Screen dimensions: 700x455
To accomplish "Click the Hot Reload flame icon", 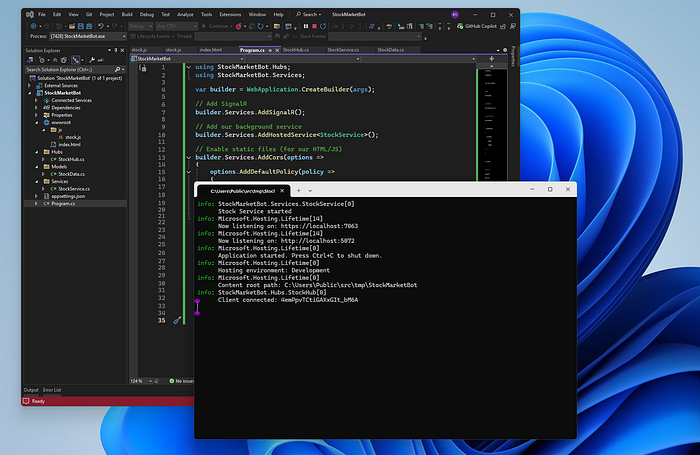I will [x=238, y=28].
